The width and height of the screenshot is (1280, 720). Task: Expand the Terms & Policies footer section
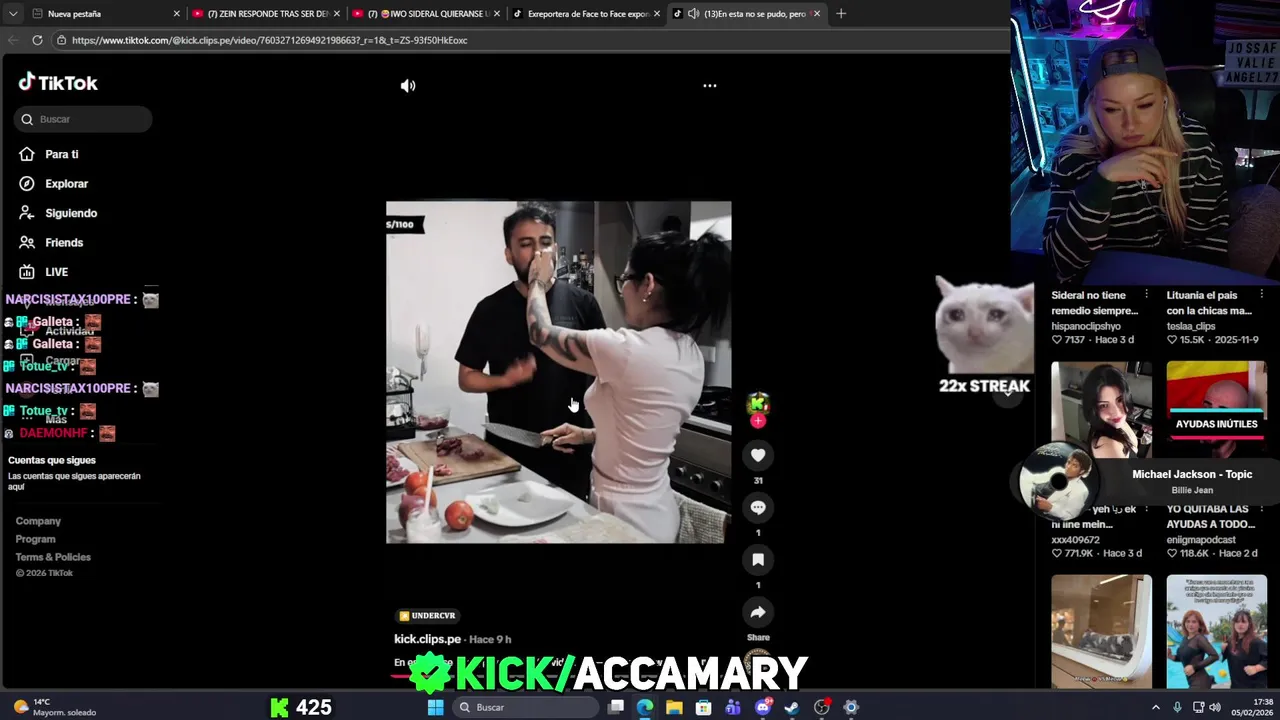[53, 557]
